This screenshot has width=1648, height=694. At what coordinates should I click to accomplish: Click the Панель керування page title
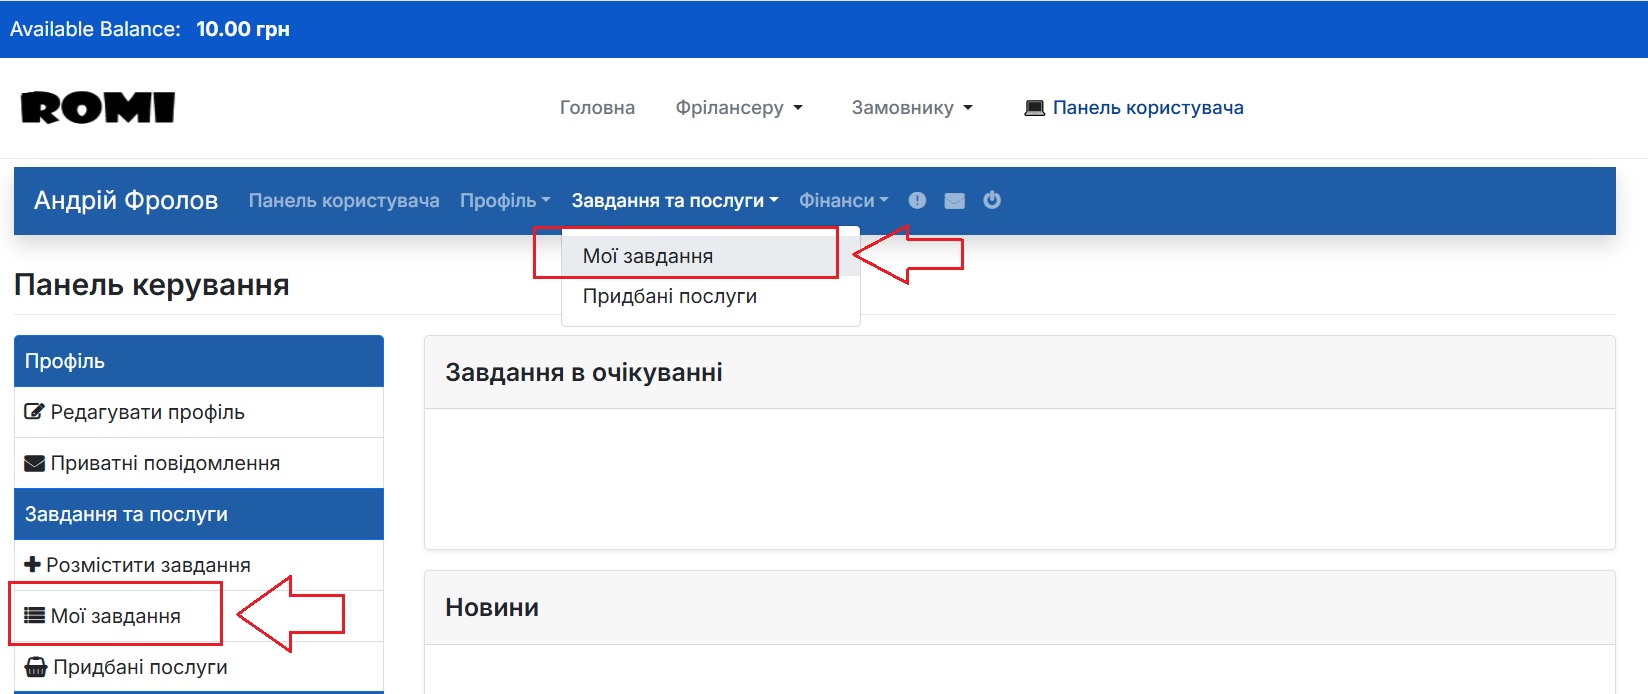152,285
